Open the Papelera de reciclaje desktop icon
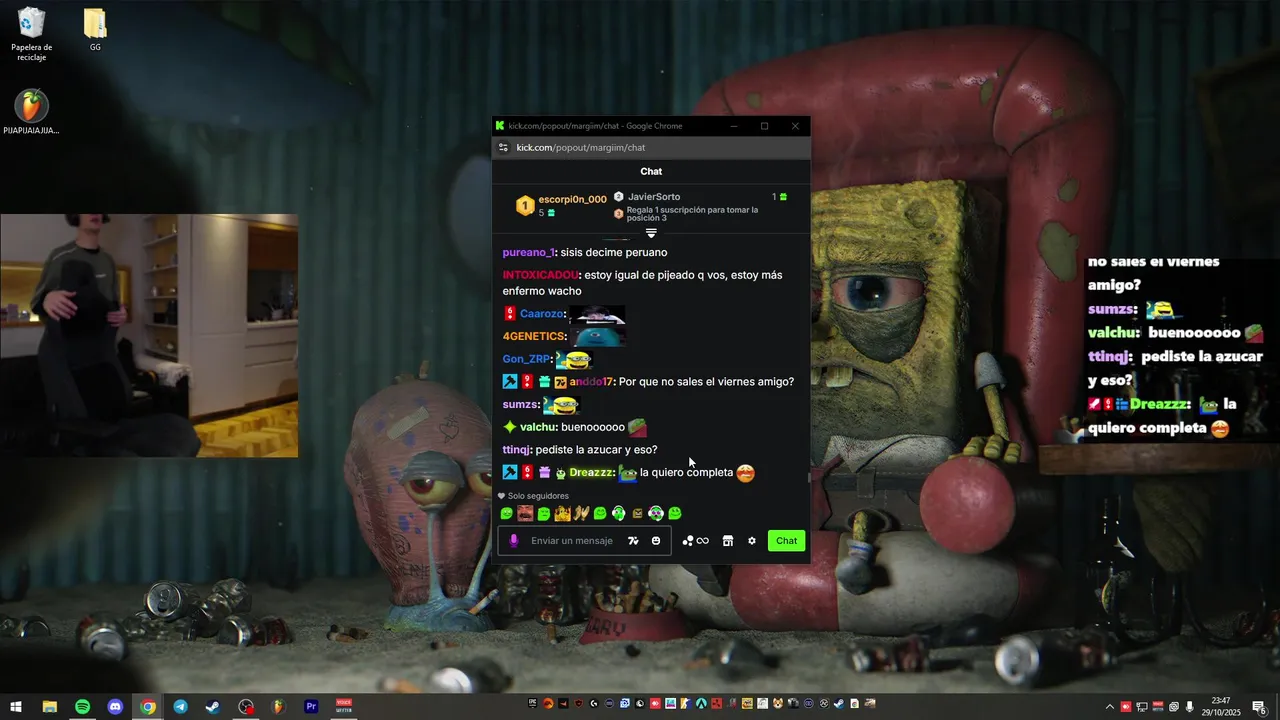Image resolution: width=1280 pixels, height=720 pixels. (32, 35)
